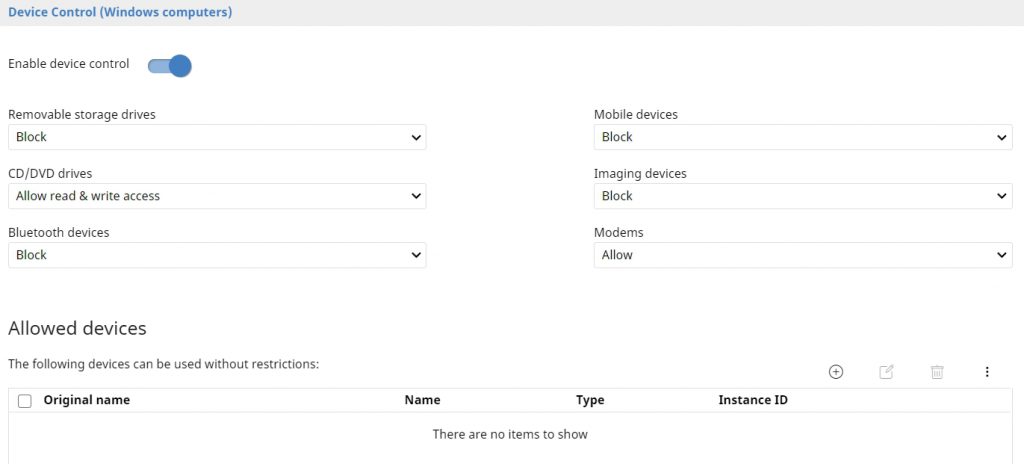1024x464 pixels.
Task: Toggle the Enable device control switch
Action: pos(169,66)
